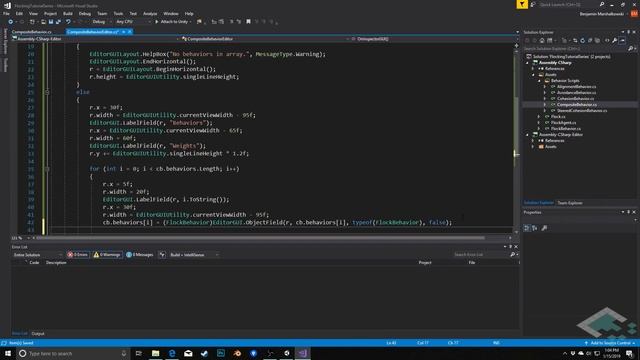The image size is (640, 360).
Task: Click the Solution Explorer Properties wrench icon
Action: pos(614,40)
